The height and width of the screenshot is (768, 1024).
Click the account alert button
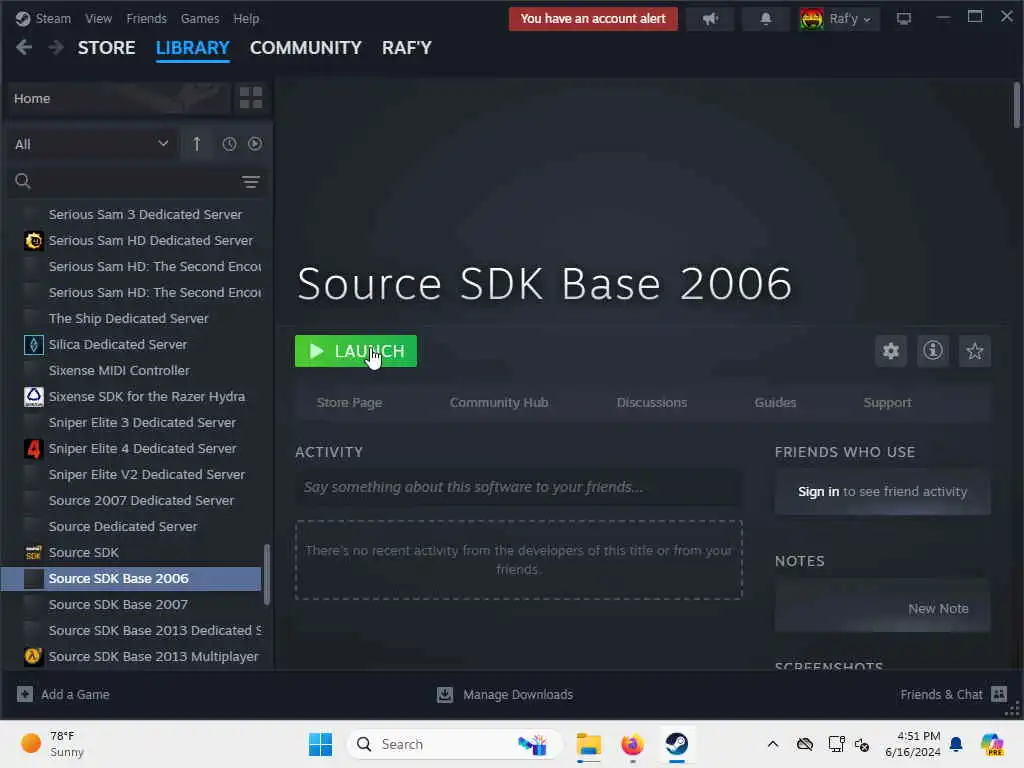click(x=593, y=18)
